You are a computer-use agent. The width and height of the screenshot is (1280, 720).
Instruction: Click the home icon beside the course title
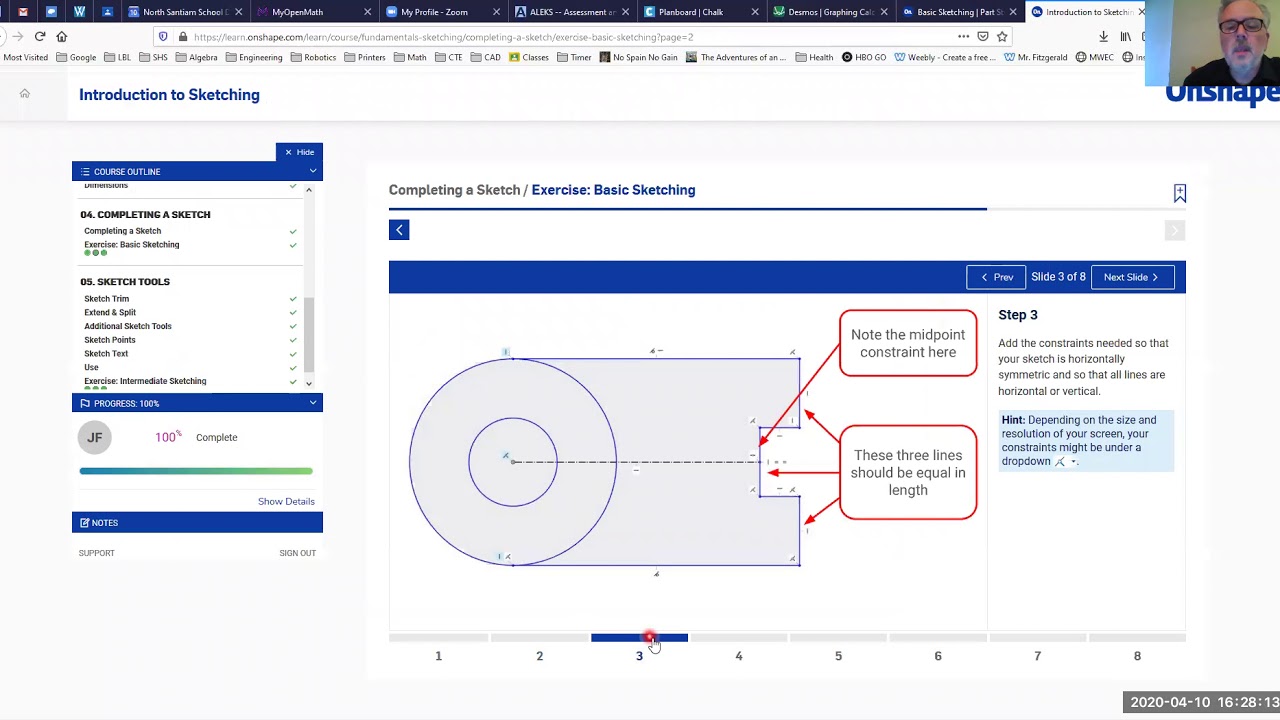point(25,94)
